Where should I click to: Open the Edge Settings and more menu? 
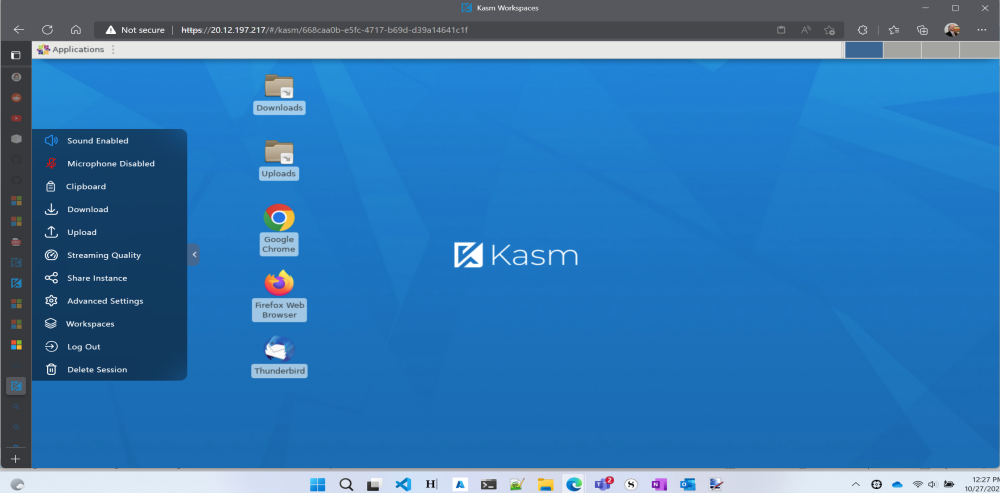click(x=982, y=30)
